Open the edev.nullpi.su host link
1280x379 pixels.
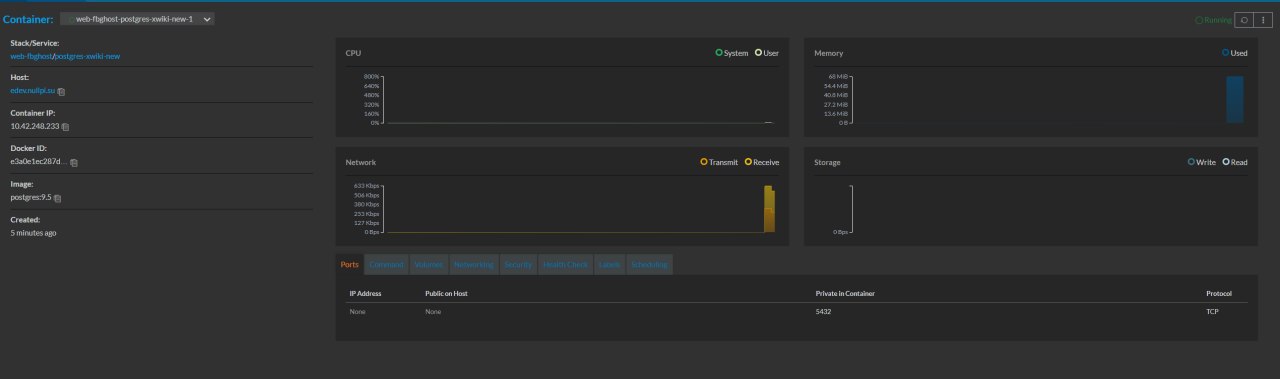click(33, 91)
